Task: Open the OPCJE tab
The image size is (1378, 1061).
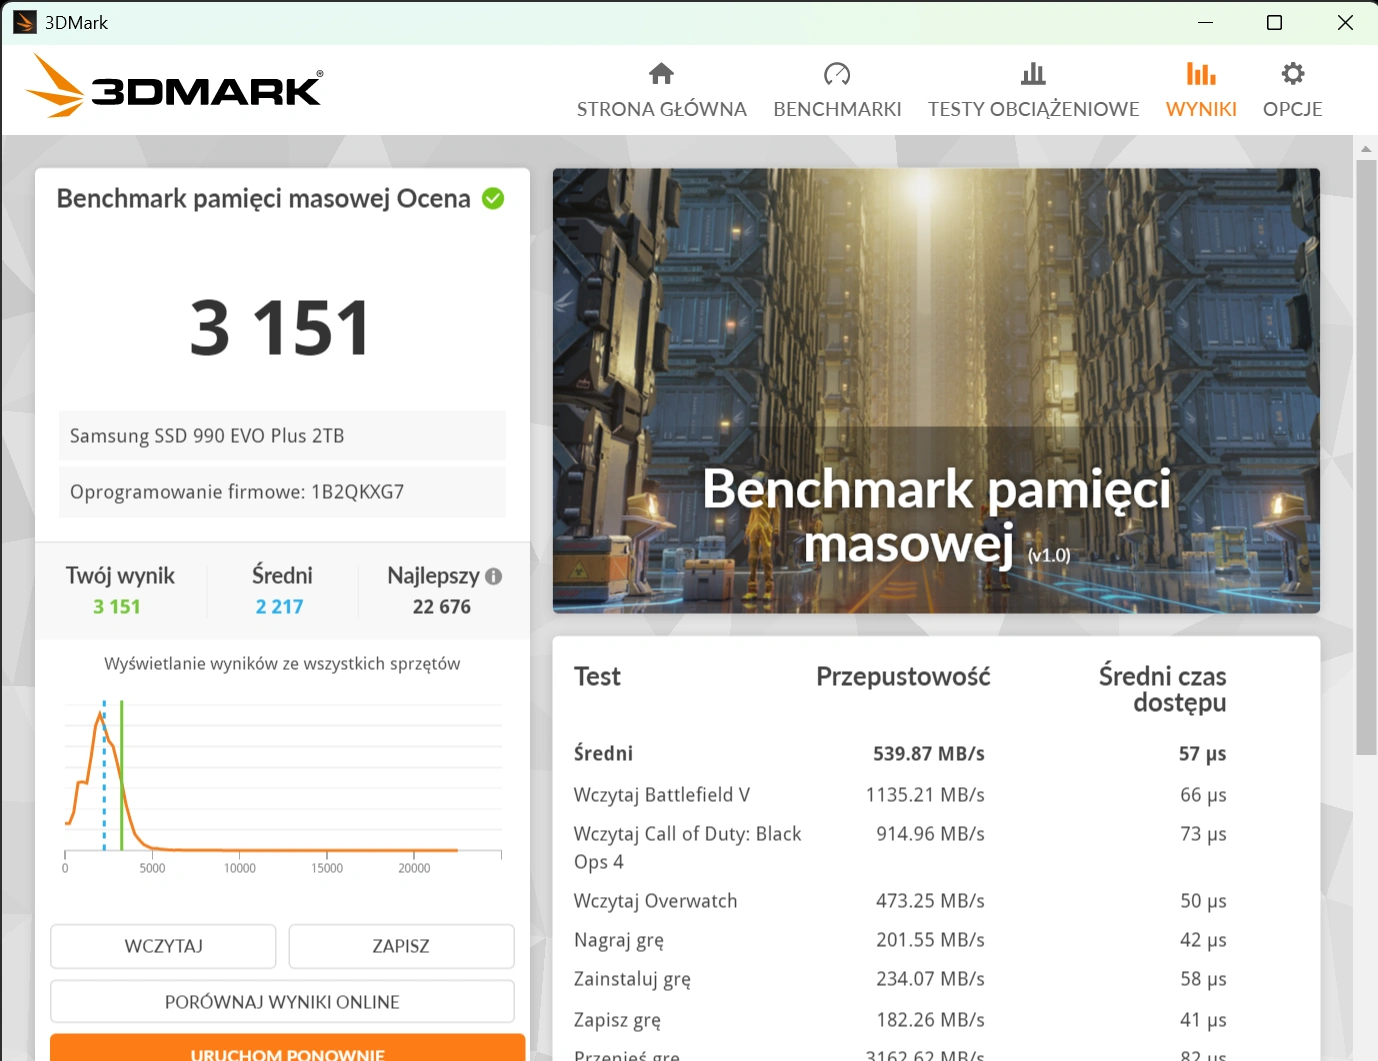Action: pos(1293,109)
